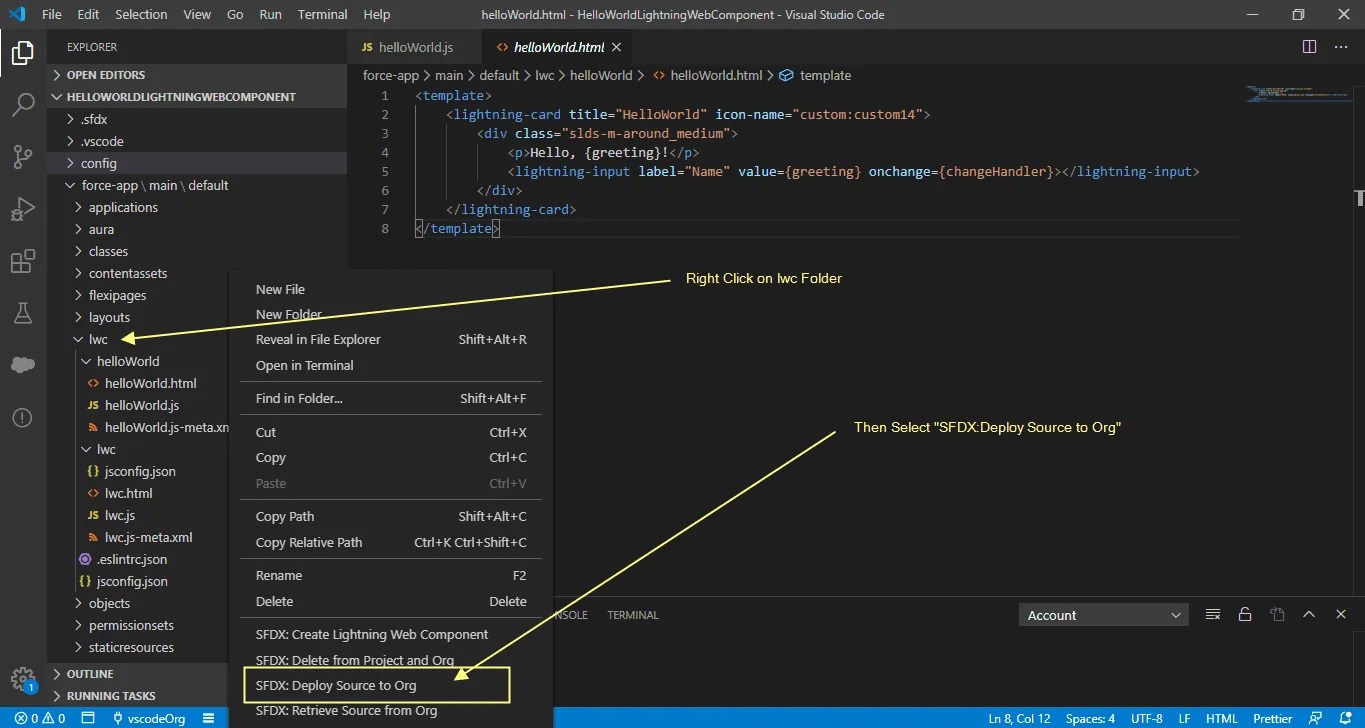Viewport: 1365px width, 728px height.
Task: Toggle the split editor layout
Action: click(1309, 46)
